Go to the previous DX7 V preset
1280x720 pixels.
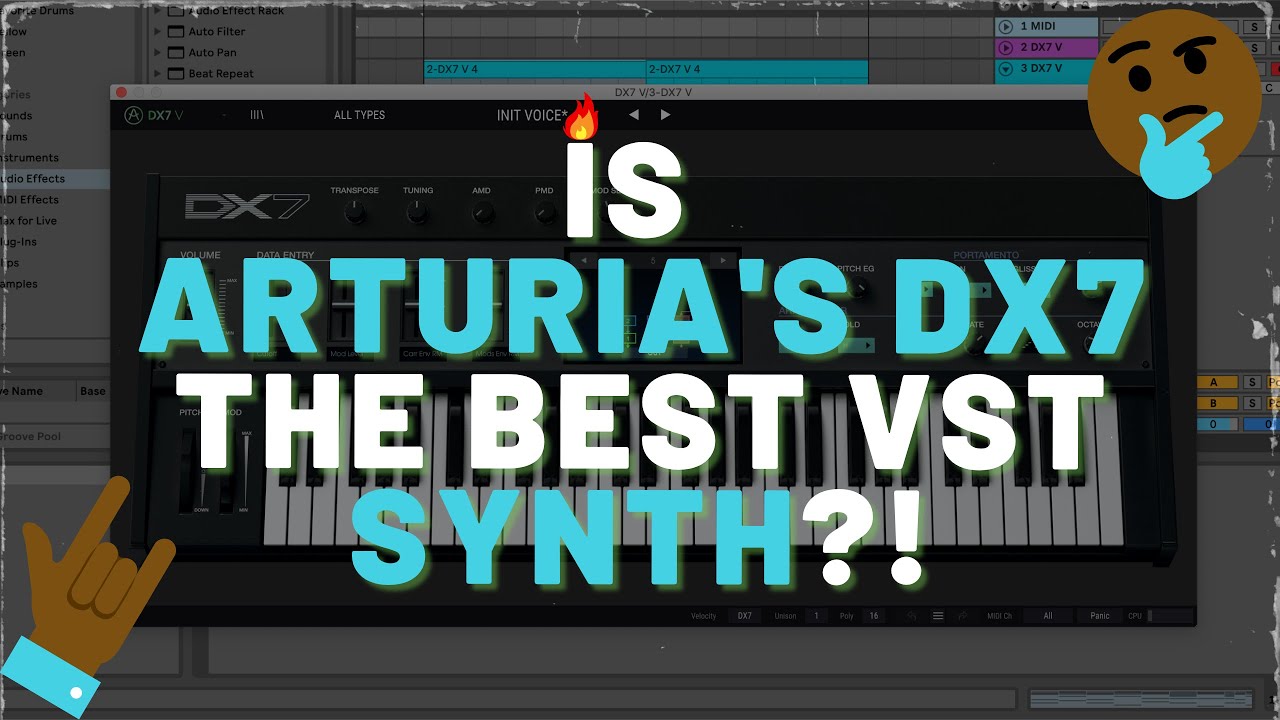[x=633, y=115]
